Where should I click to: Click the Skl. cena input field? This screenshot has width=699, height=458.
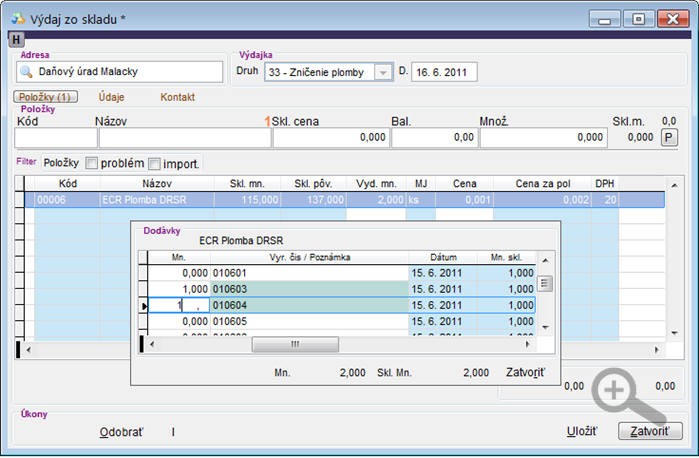coord(331,138)
